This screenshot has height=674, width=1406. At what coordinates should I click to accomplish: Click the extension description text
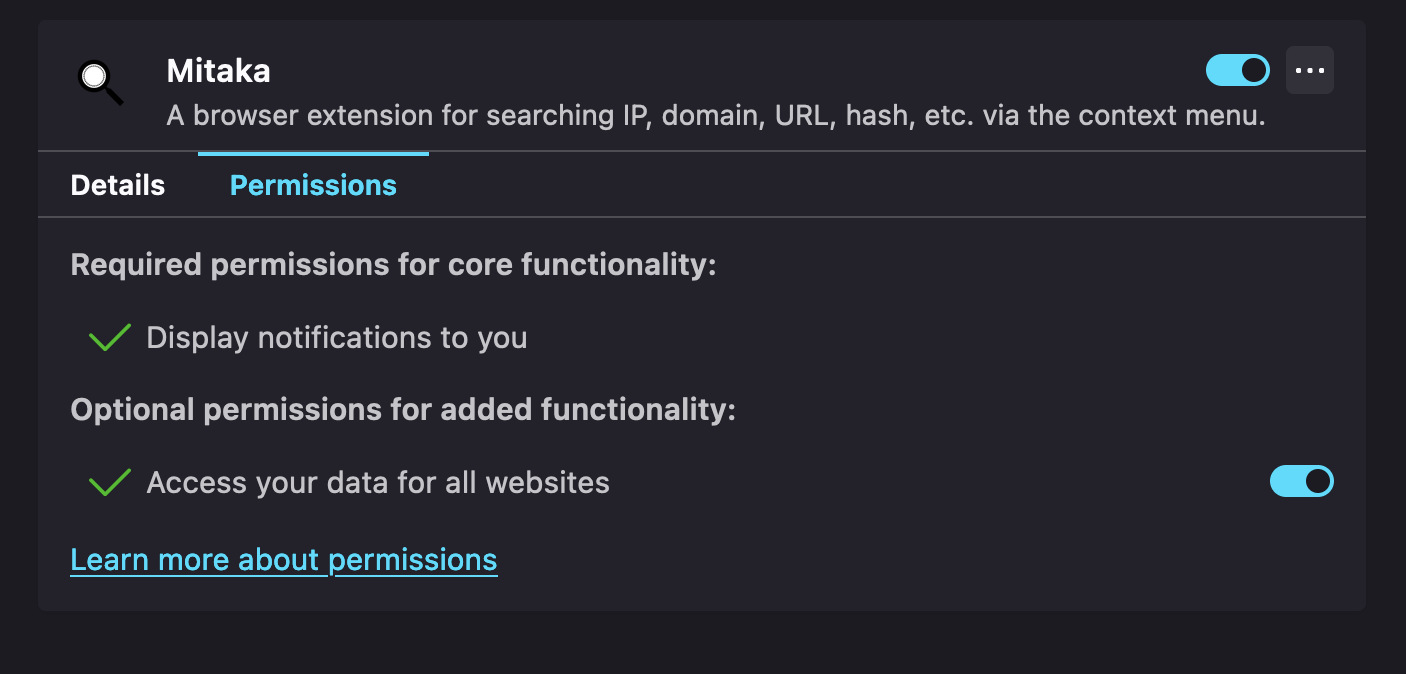pos(717,115)
